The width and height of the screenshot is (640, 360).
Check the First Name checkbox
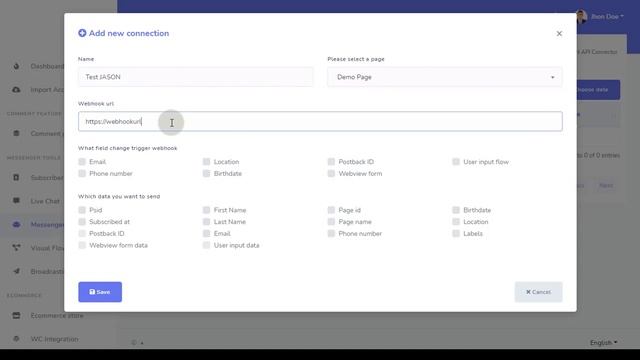coord(207,210)
